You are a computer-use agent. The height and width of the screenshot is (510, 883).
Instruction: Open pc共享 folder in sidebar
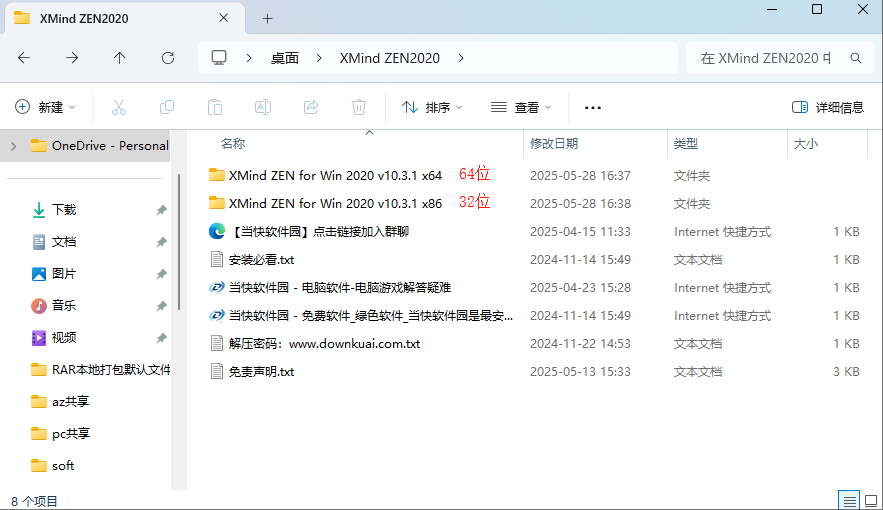(71, 433)
